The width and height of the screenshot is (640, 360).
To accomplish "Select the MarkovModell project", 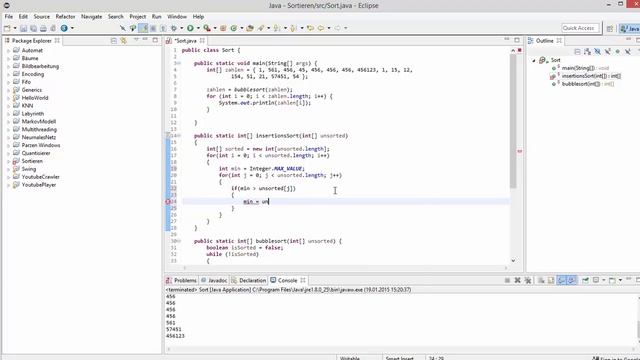I will tap(39, 122).
